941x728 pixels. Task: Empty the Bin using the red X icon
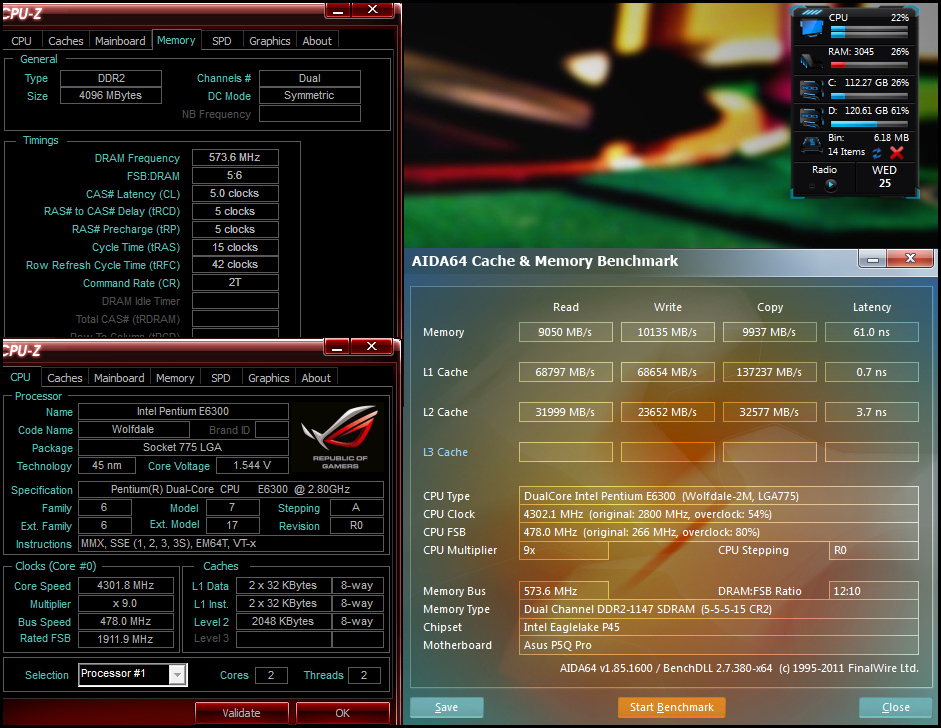click(x=897, y=152)
